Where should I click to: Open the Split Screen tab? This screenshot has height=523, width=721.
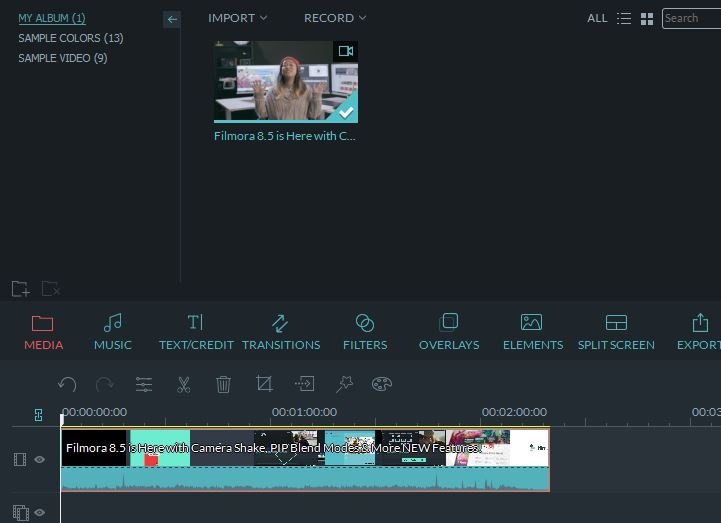[616, 333]
